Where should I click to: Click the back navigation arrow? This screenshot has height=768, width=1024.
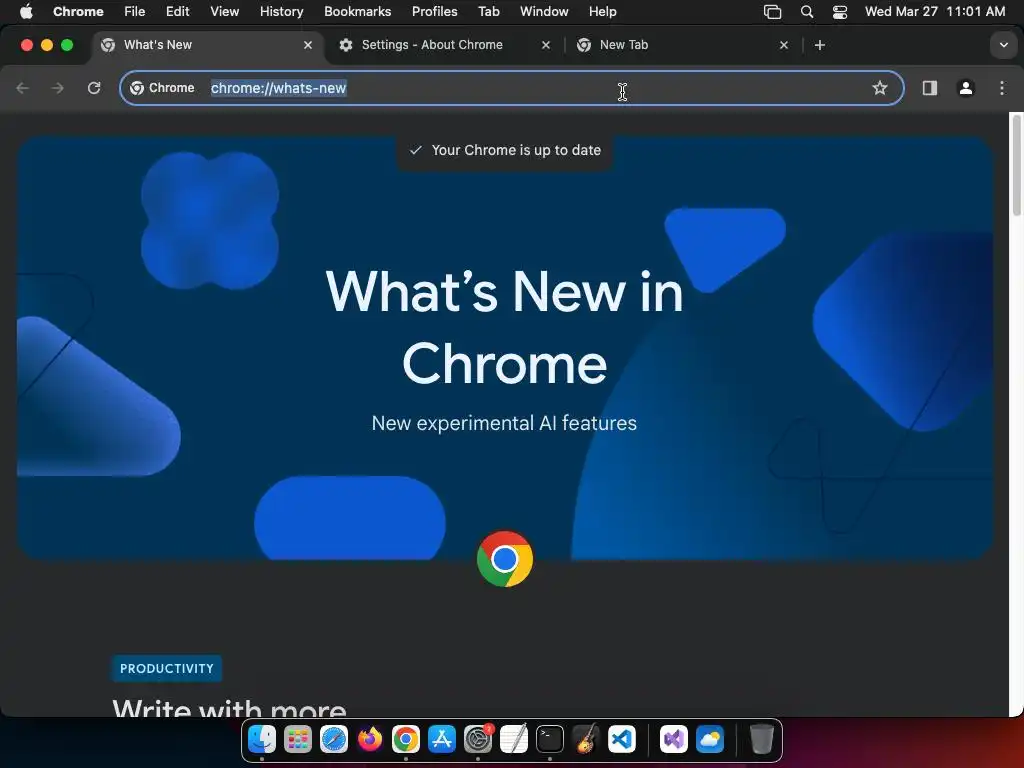pos(23,88)
